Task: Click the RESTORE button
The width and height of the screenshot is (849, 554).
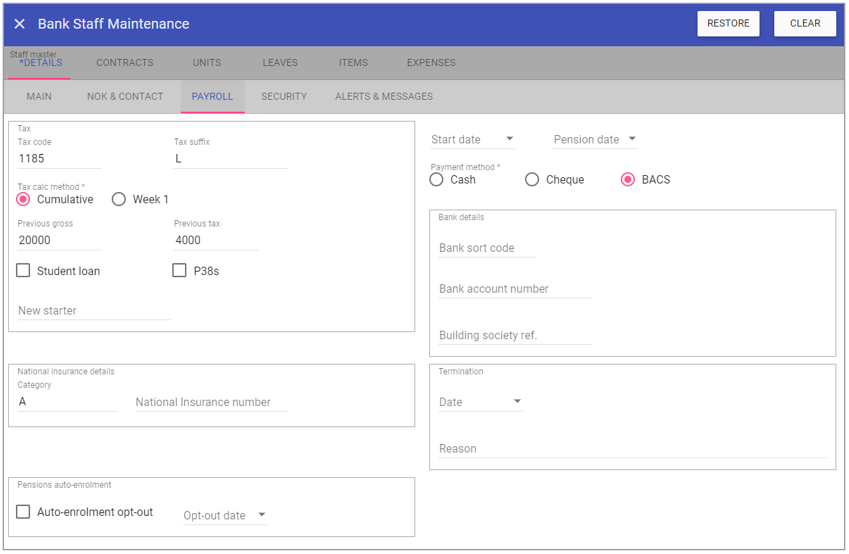Action: tap(728, 23)
